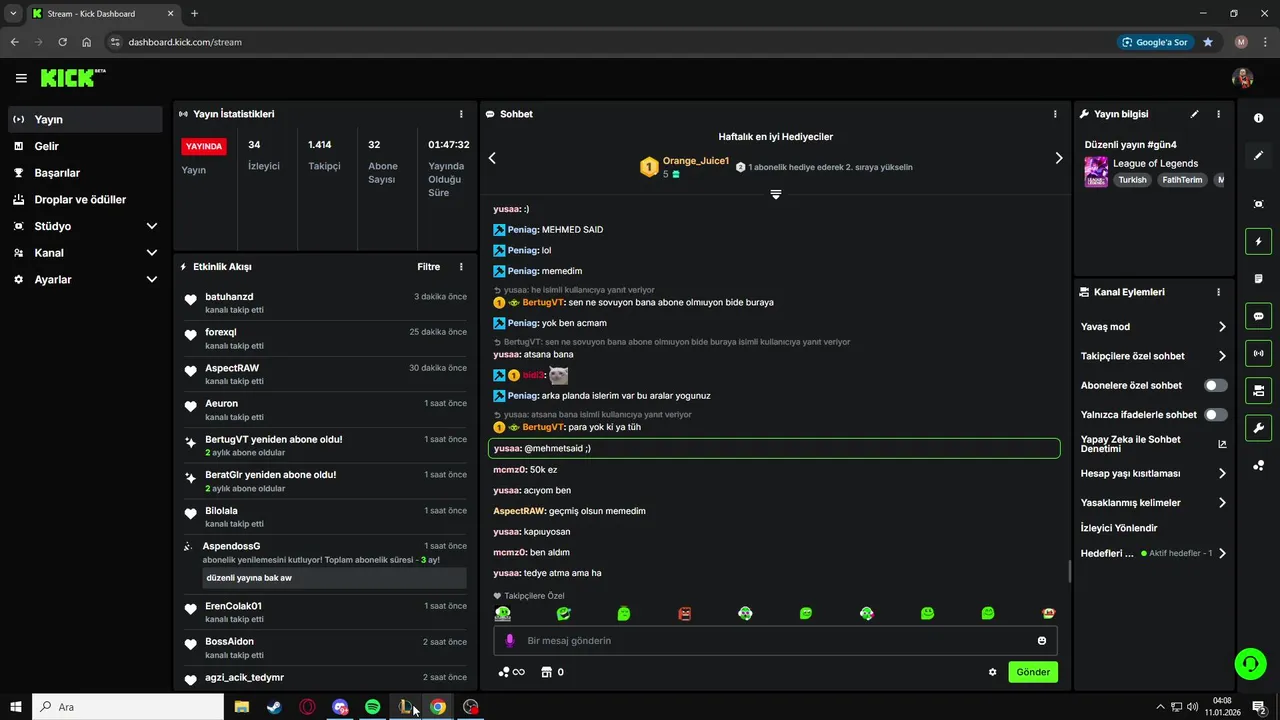Open the emoji picker in message box
Image resolution: width=1280 pixels, height=720 pixels.
coord(1042,641)
